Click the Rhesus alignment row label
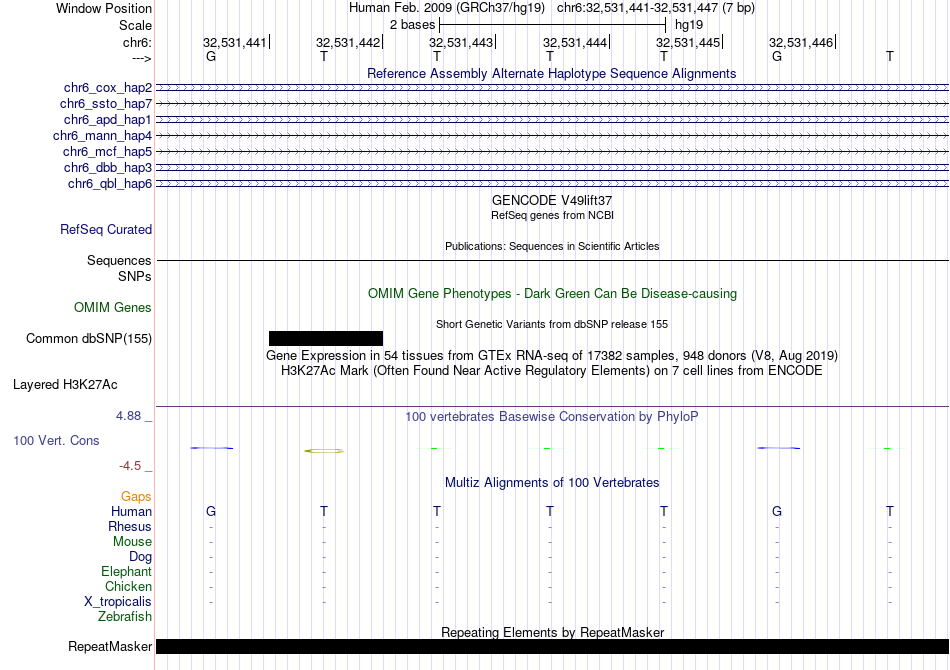The image size is (950, 670). pyautogui.click(x=130, y=526)
